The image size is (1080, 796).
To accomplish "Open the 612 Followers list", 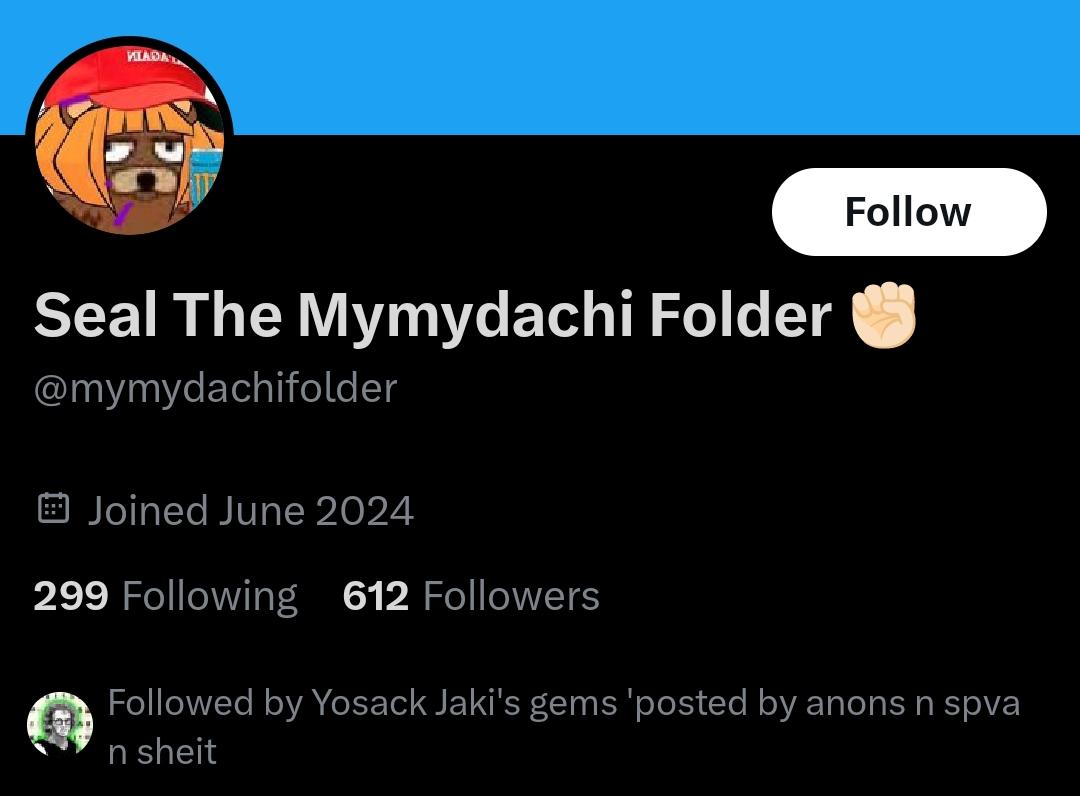I will point(470,596).
